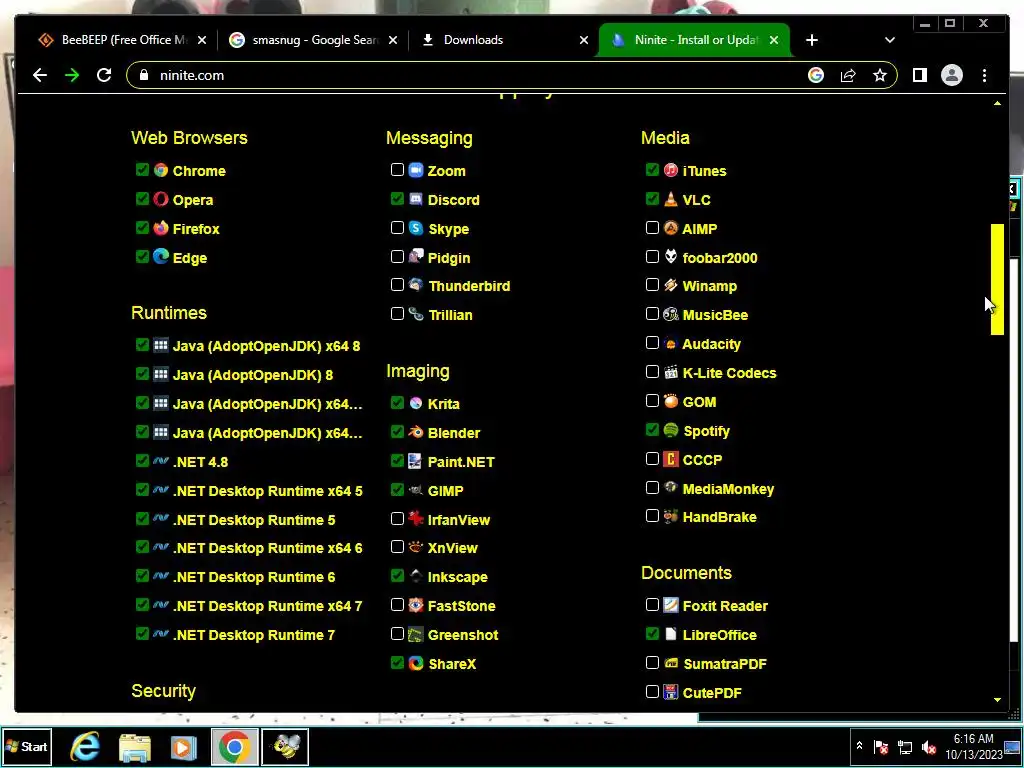
Task: Click the ShareX colorful icon
Action: (x=416, y=664)
